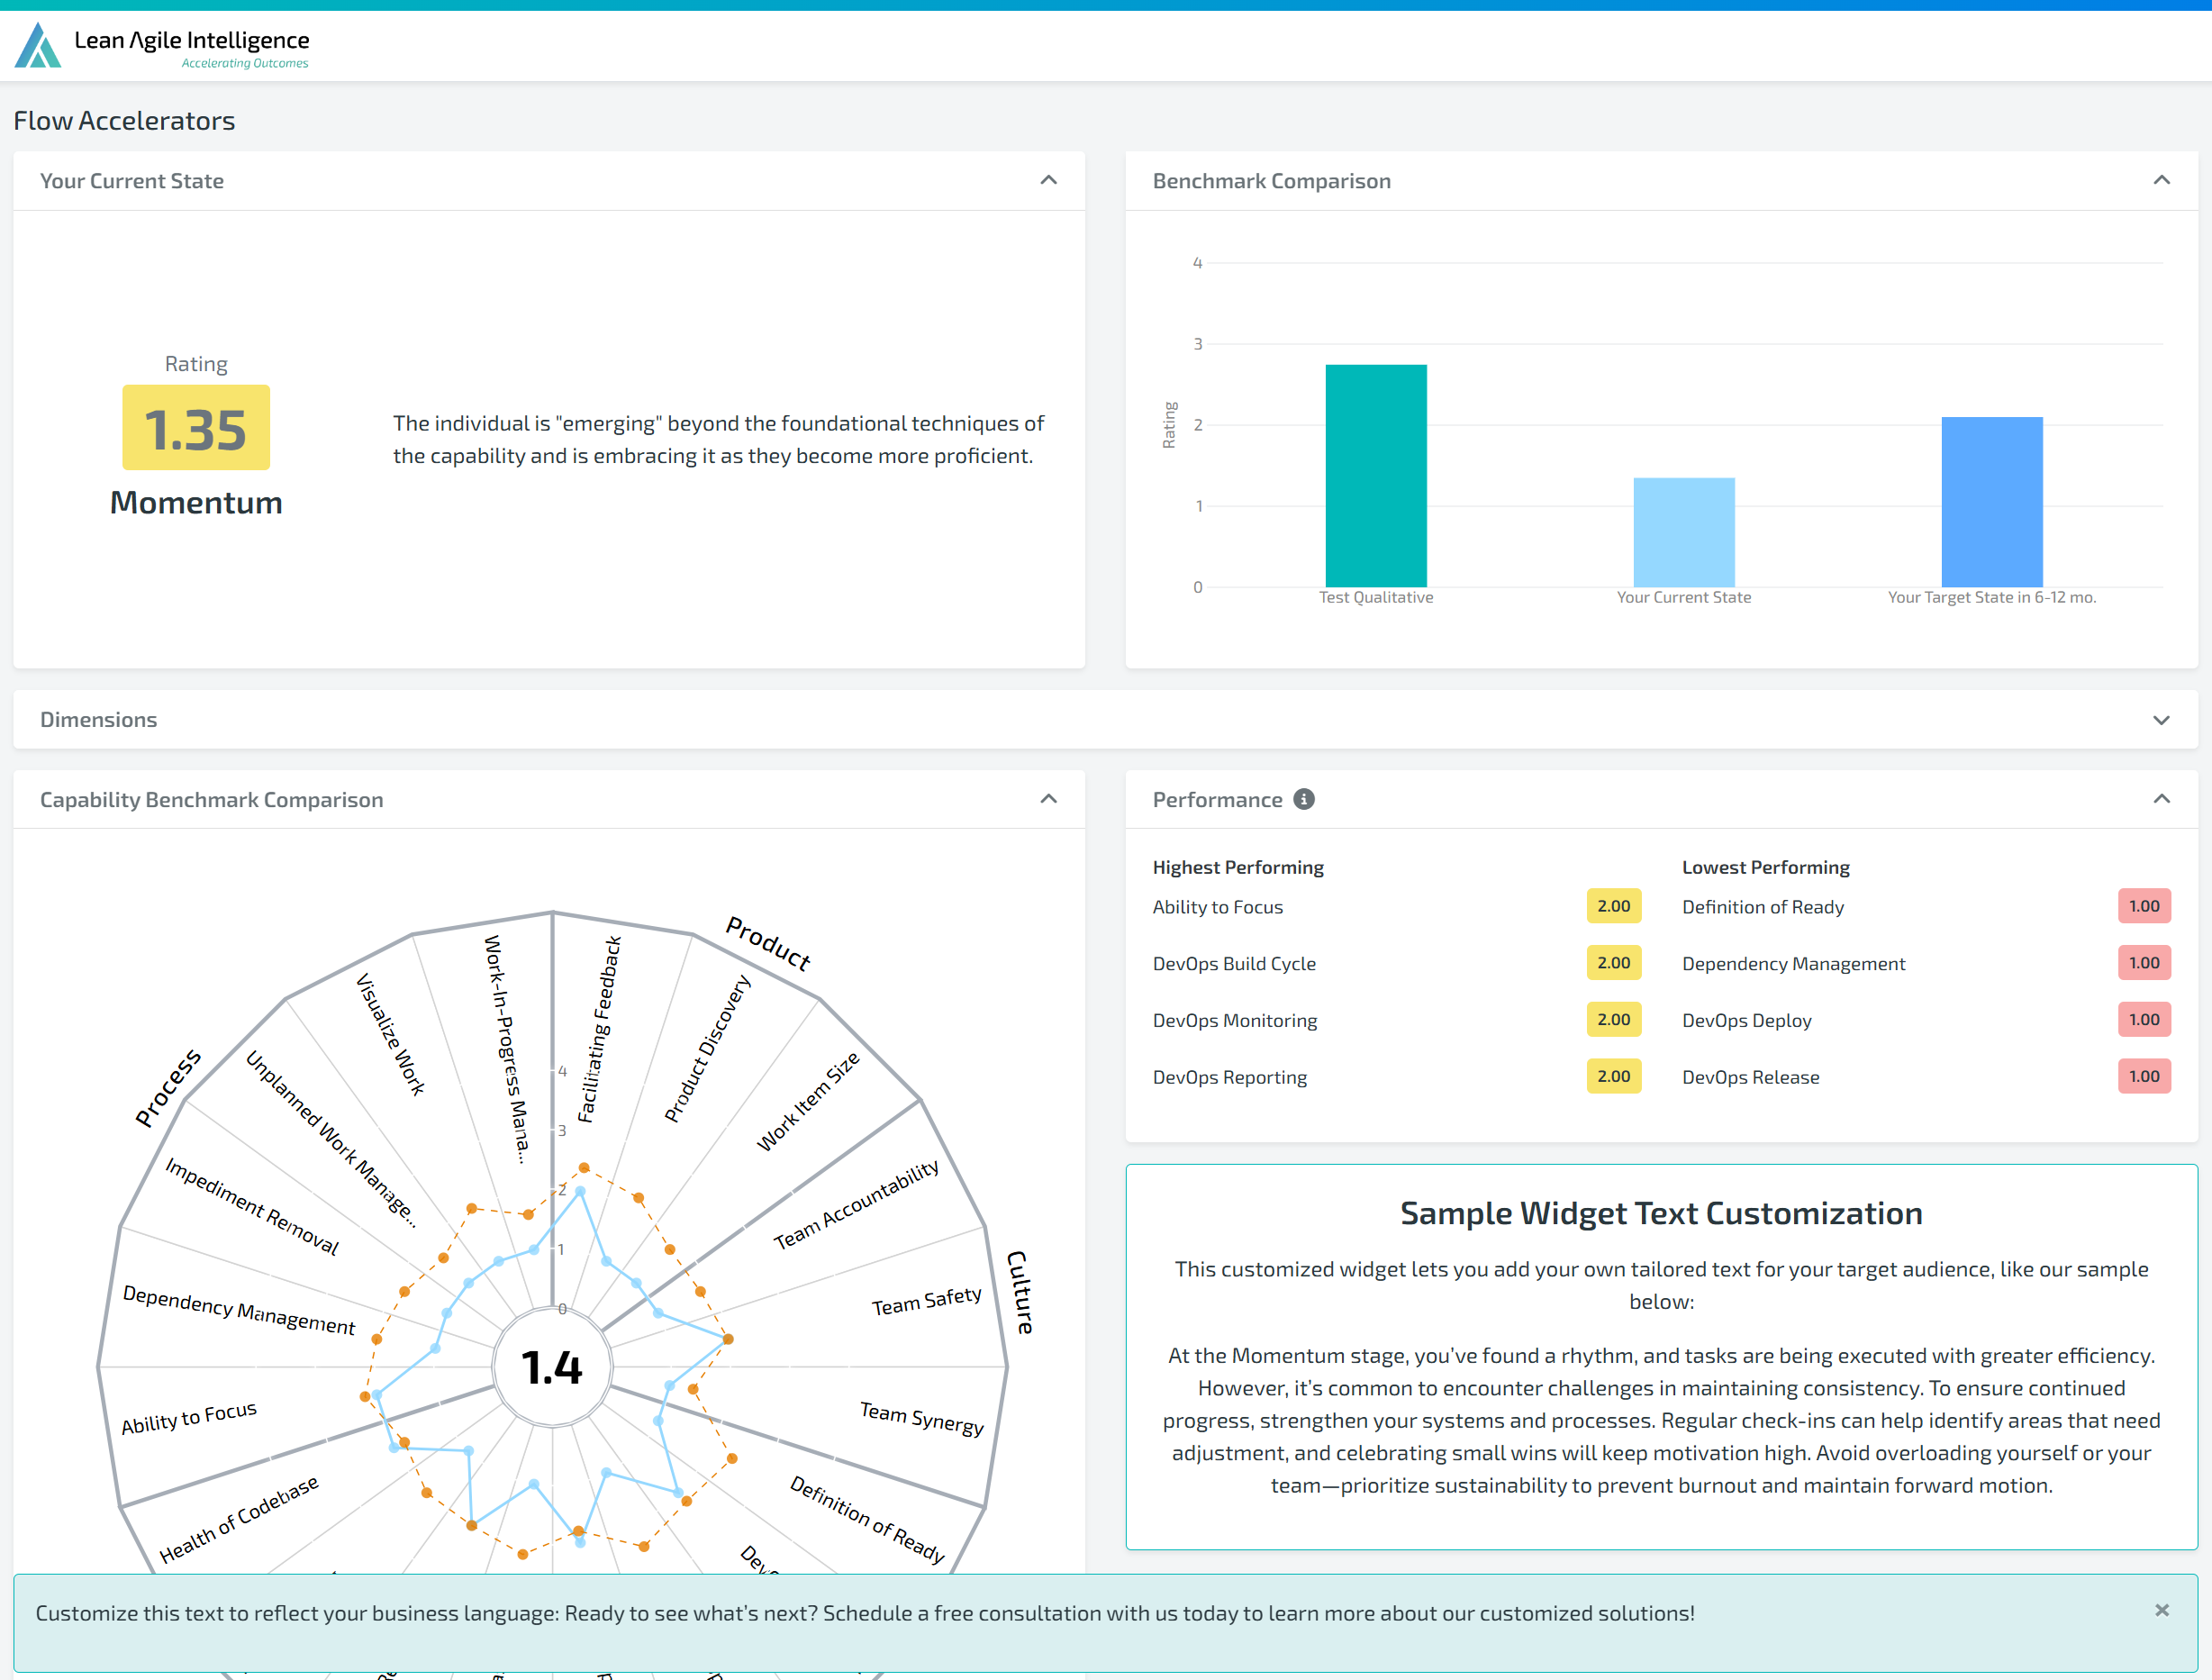Click Definition of Ready 1.00 score badge
2212x1680 pixels.
[x=2144, y=906]
